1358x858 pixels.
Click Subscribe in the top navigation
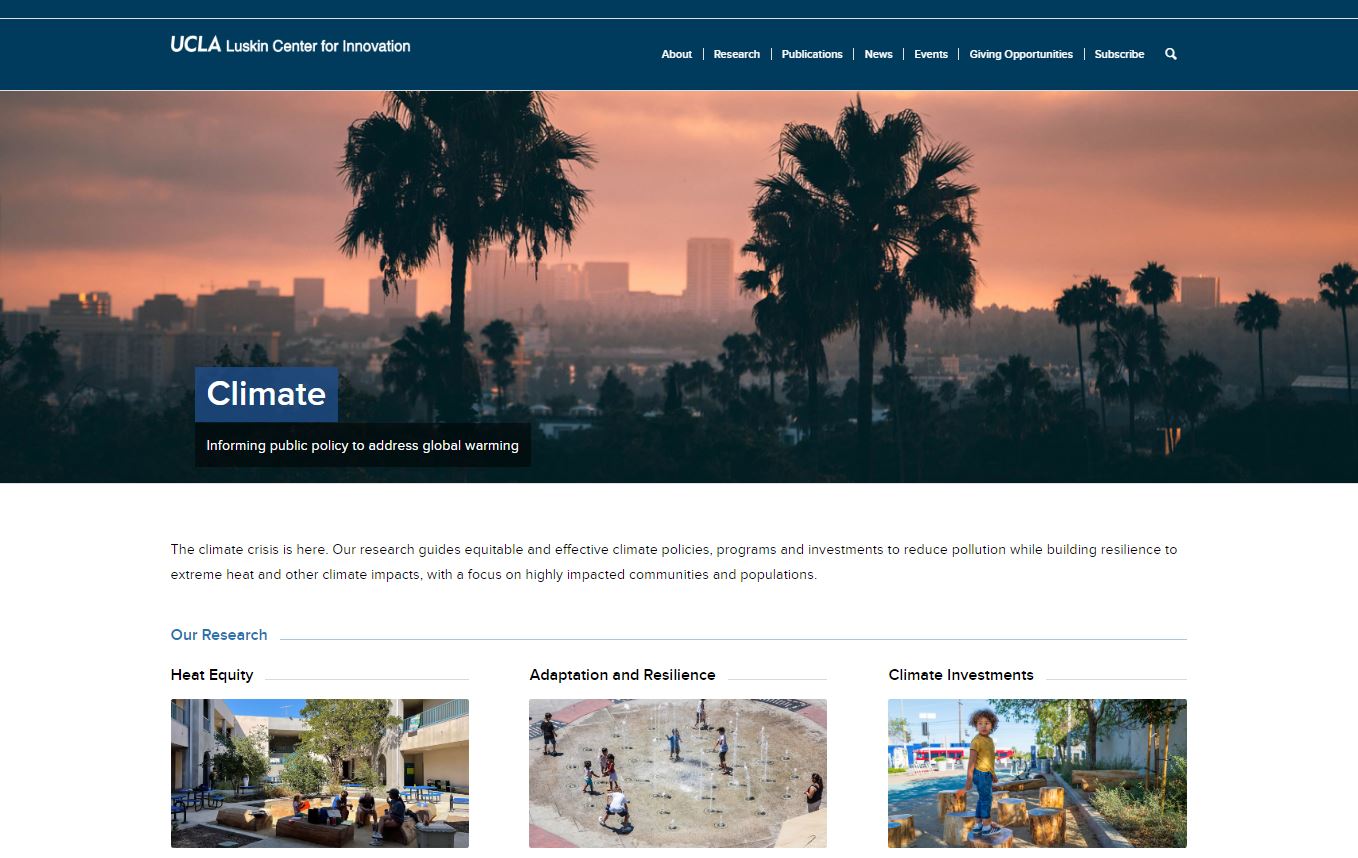(1119, 54)
